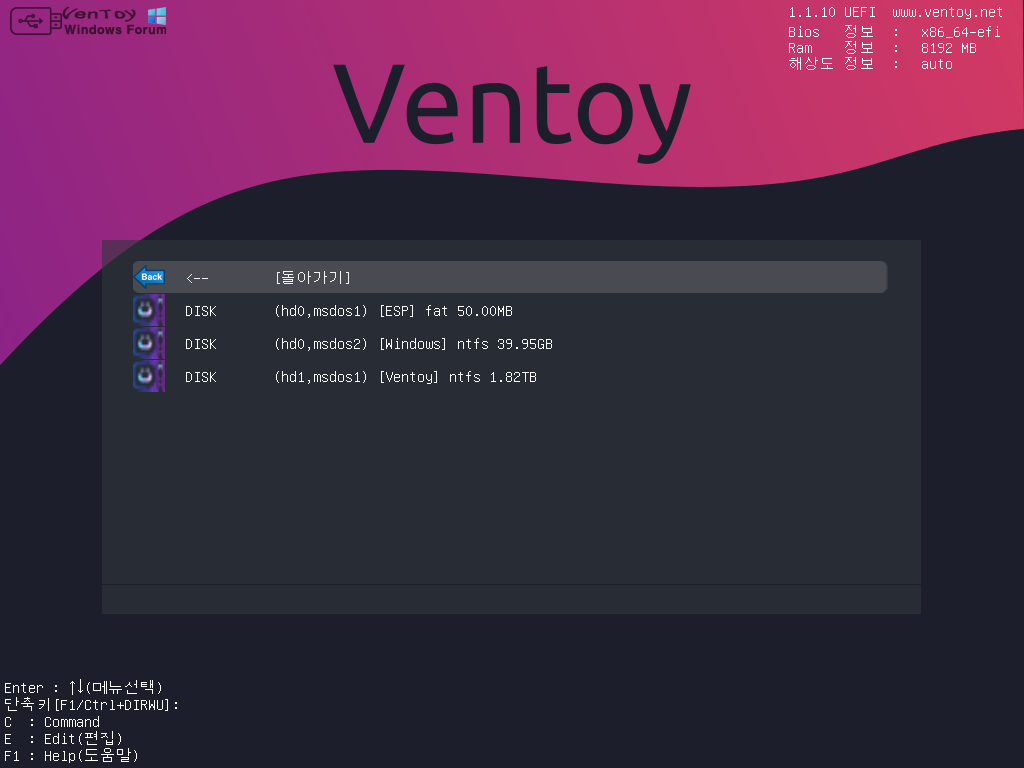
Task: Click the DISK label in the ESP row
Action: pyautogui.click(x=200, y=312)
